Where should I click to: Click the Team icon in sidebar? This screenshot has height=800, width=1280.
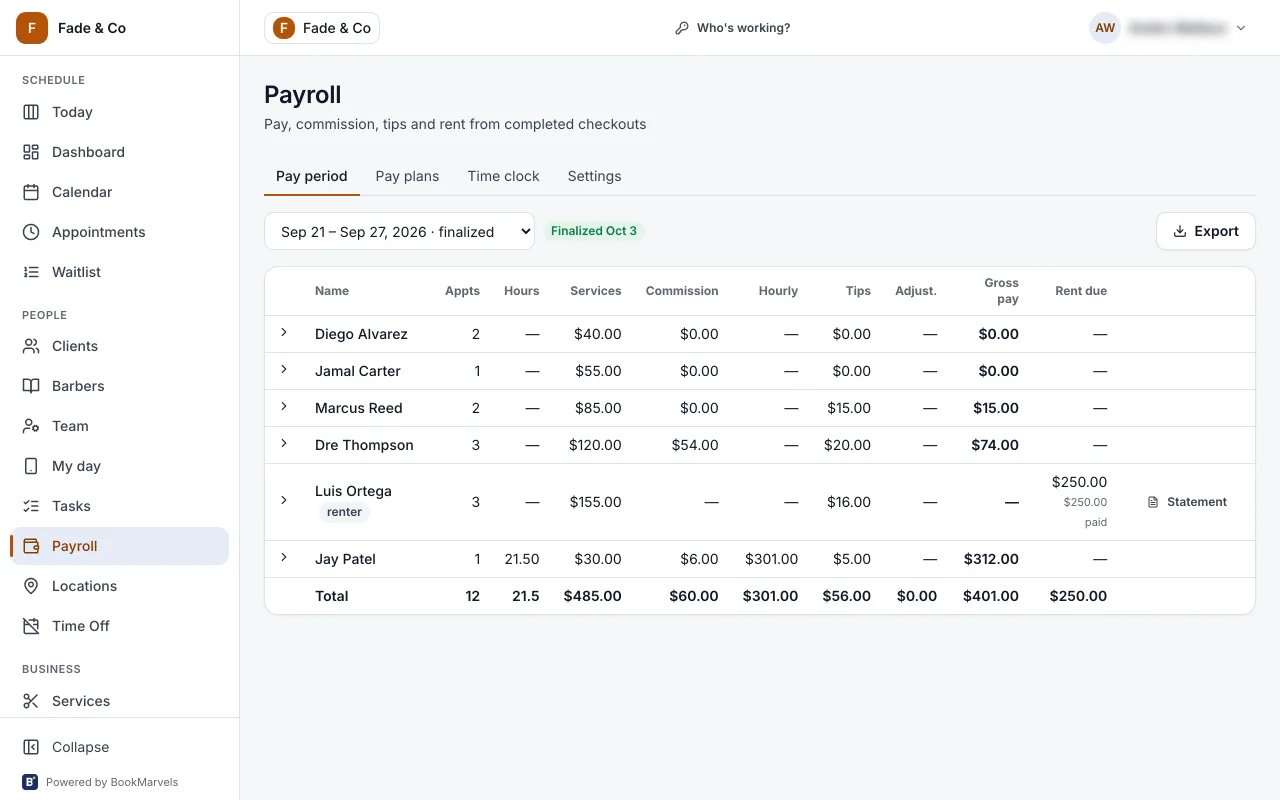point(31,426)
